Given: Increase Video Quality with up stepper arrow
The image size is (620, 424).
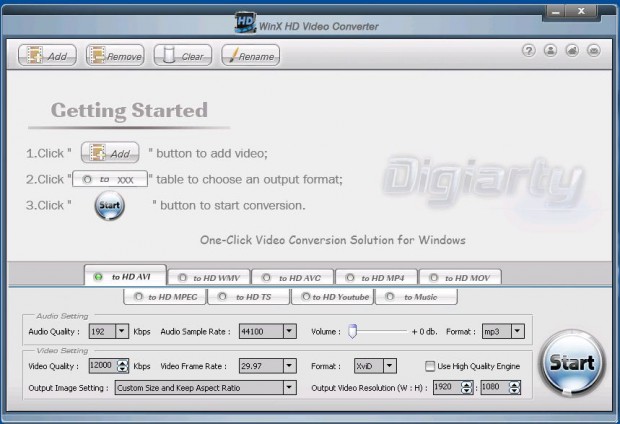Looking at the screenshot, I should coord(123,362).
